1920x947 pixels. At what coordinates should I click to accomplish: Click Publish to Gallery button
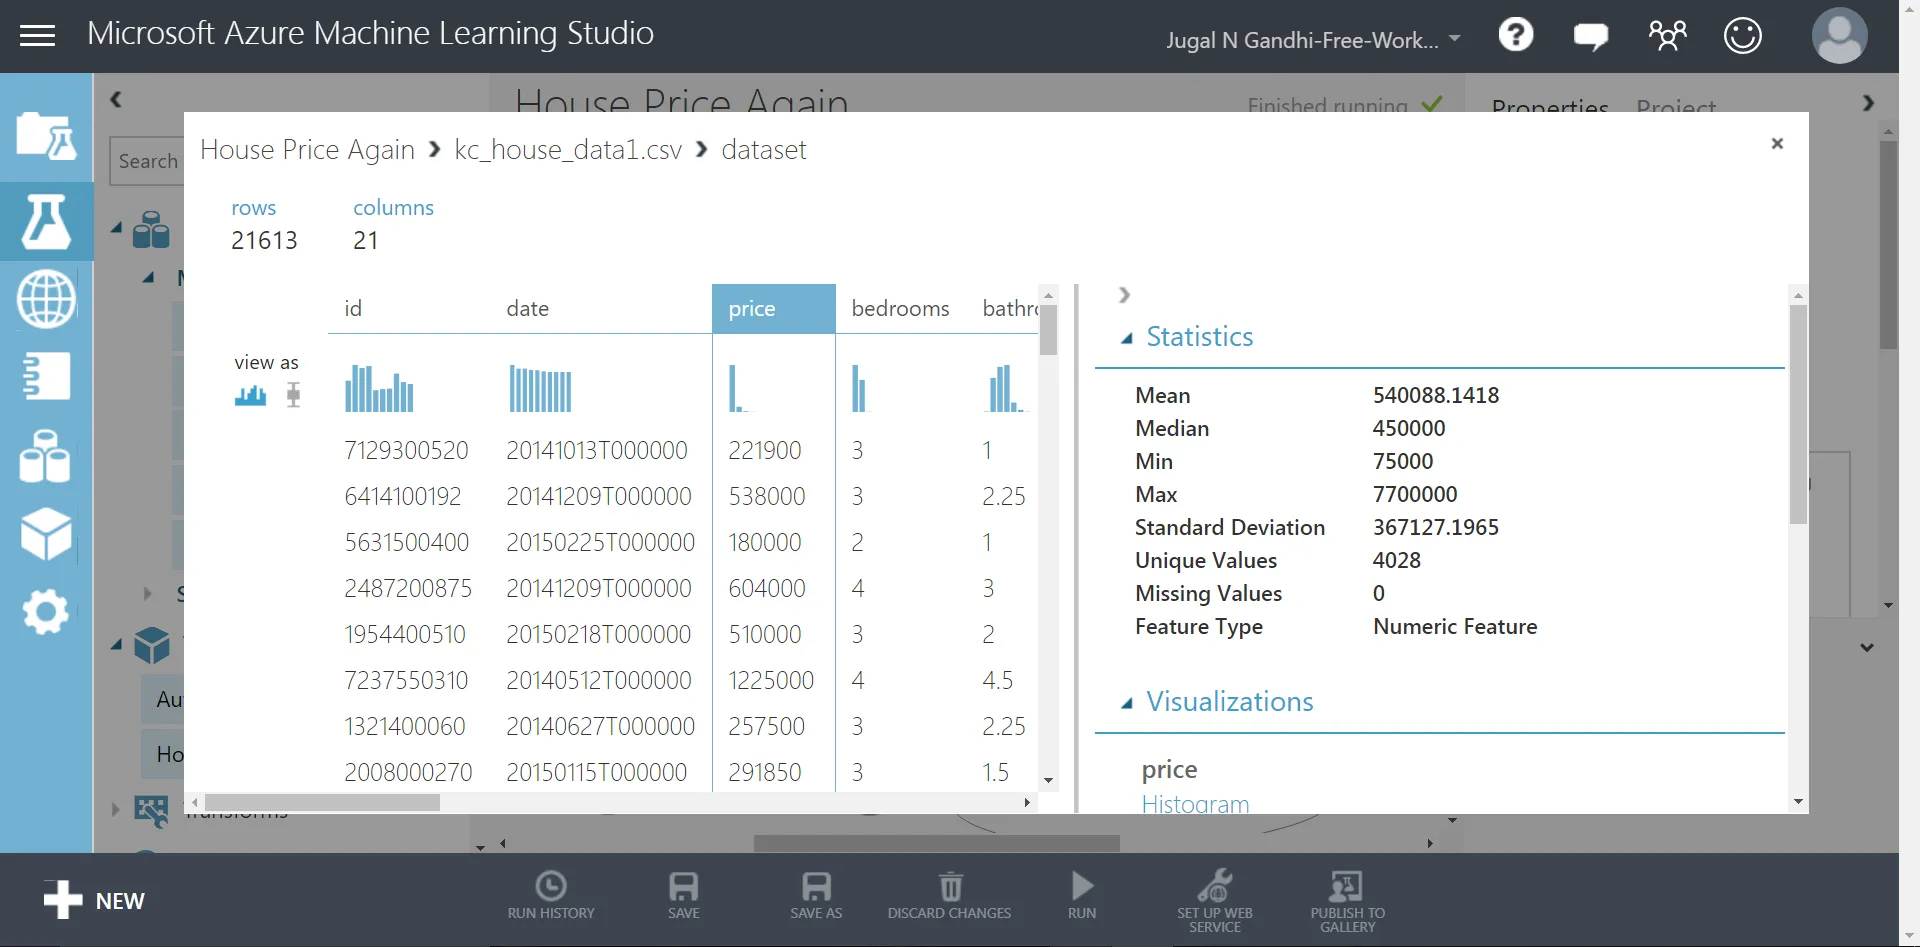[1348, 901]
